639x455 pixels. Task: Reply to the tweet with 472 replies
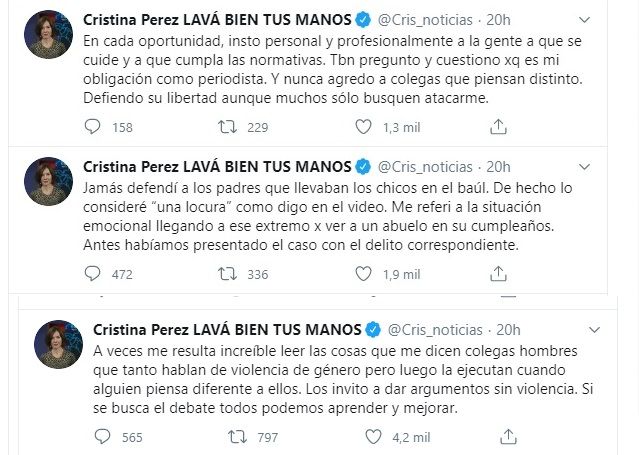[x=93, y=273]
